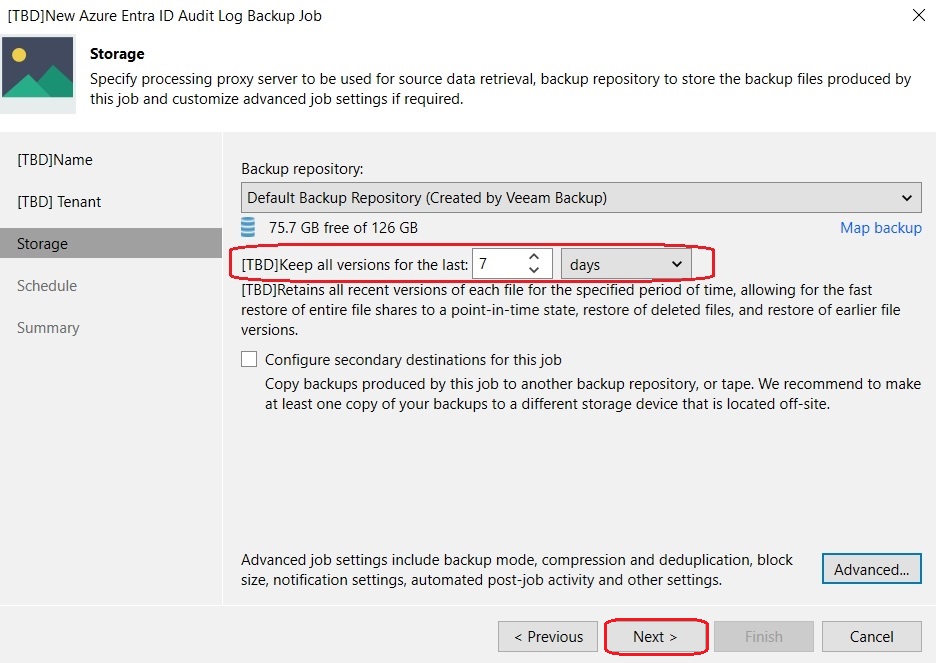936x663 pixels.
Task: Proceed with the Next button
Action: coord(655,637)
